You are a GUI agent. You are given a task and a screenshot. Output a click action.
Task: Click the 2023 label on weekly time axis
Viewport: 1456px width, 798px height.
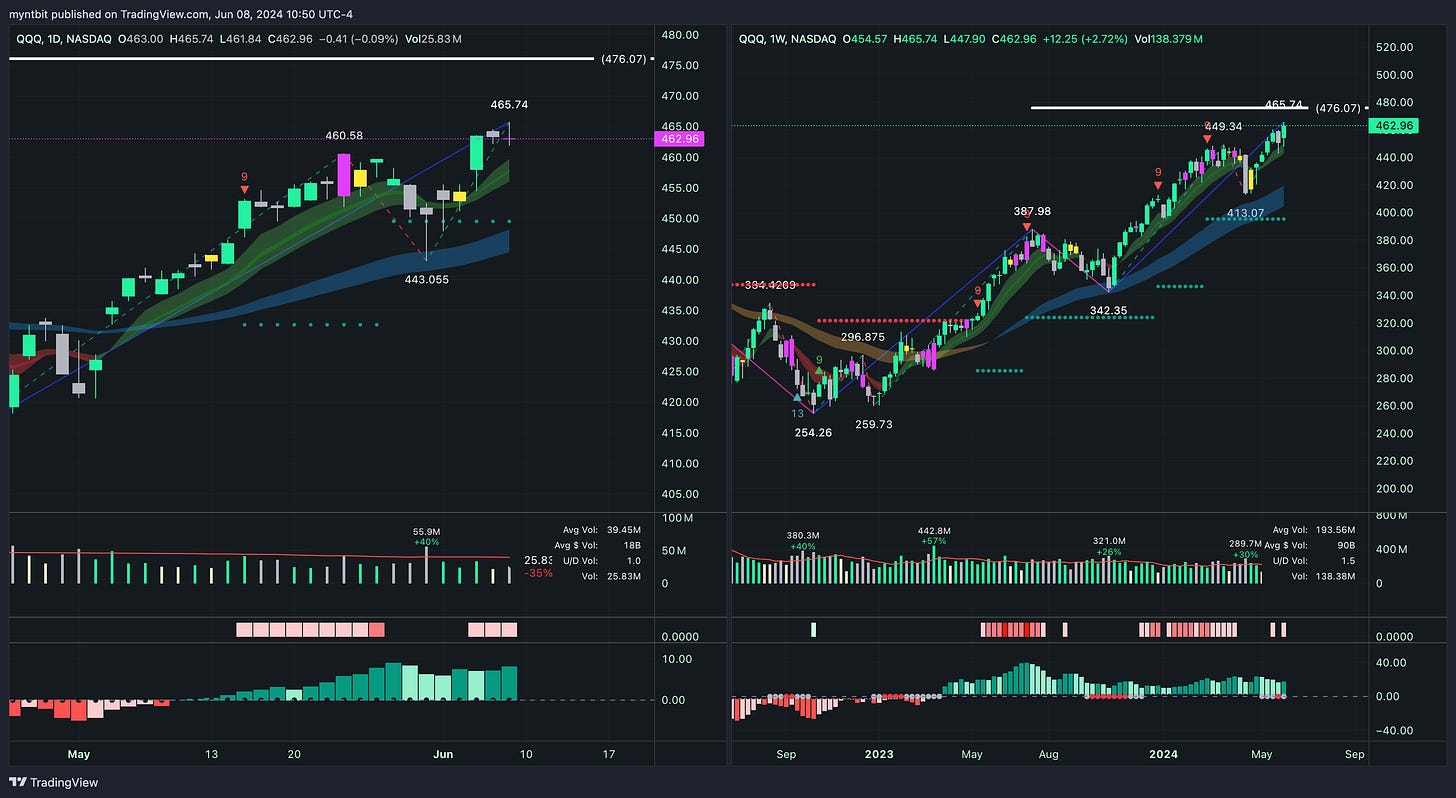click(x=879, y=753)
